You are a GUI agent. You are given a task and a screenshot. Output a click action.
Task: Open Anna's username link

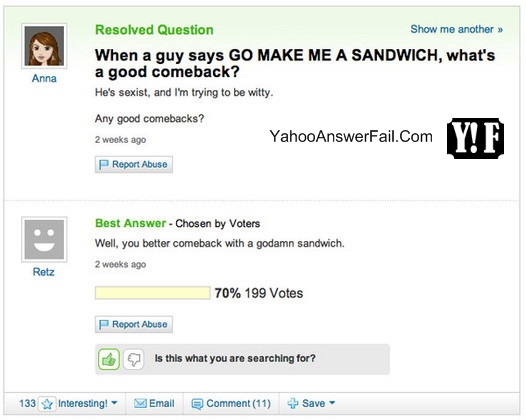pyautogui.click(x=44, y=78)
